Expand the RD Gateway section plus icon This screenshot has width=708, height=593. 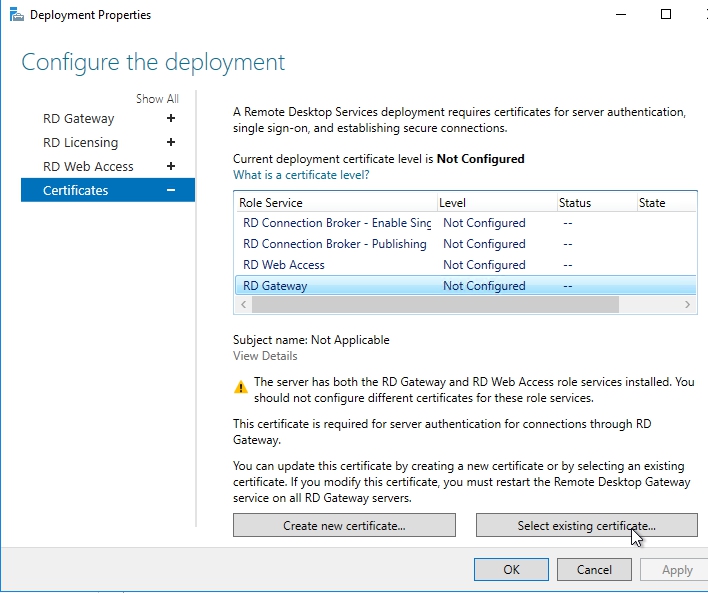tap(171, 119)
